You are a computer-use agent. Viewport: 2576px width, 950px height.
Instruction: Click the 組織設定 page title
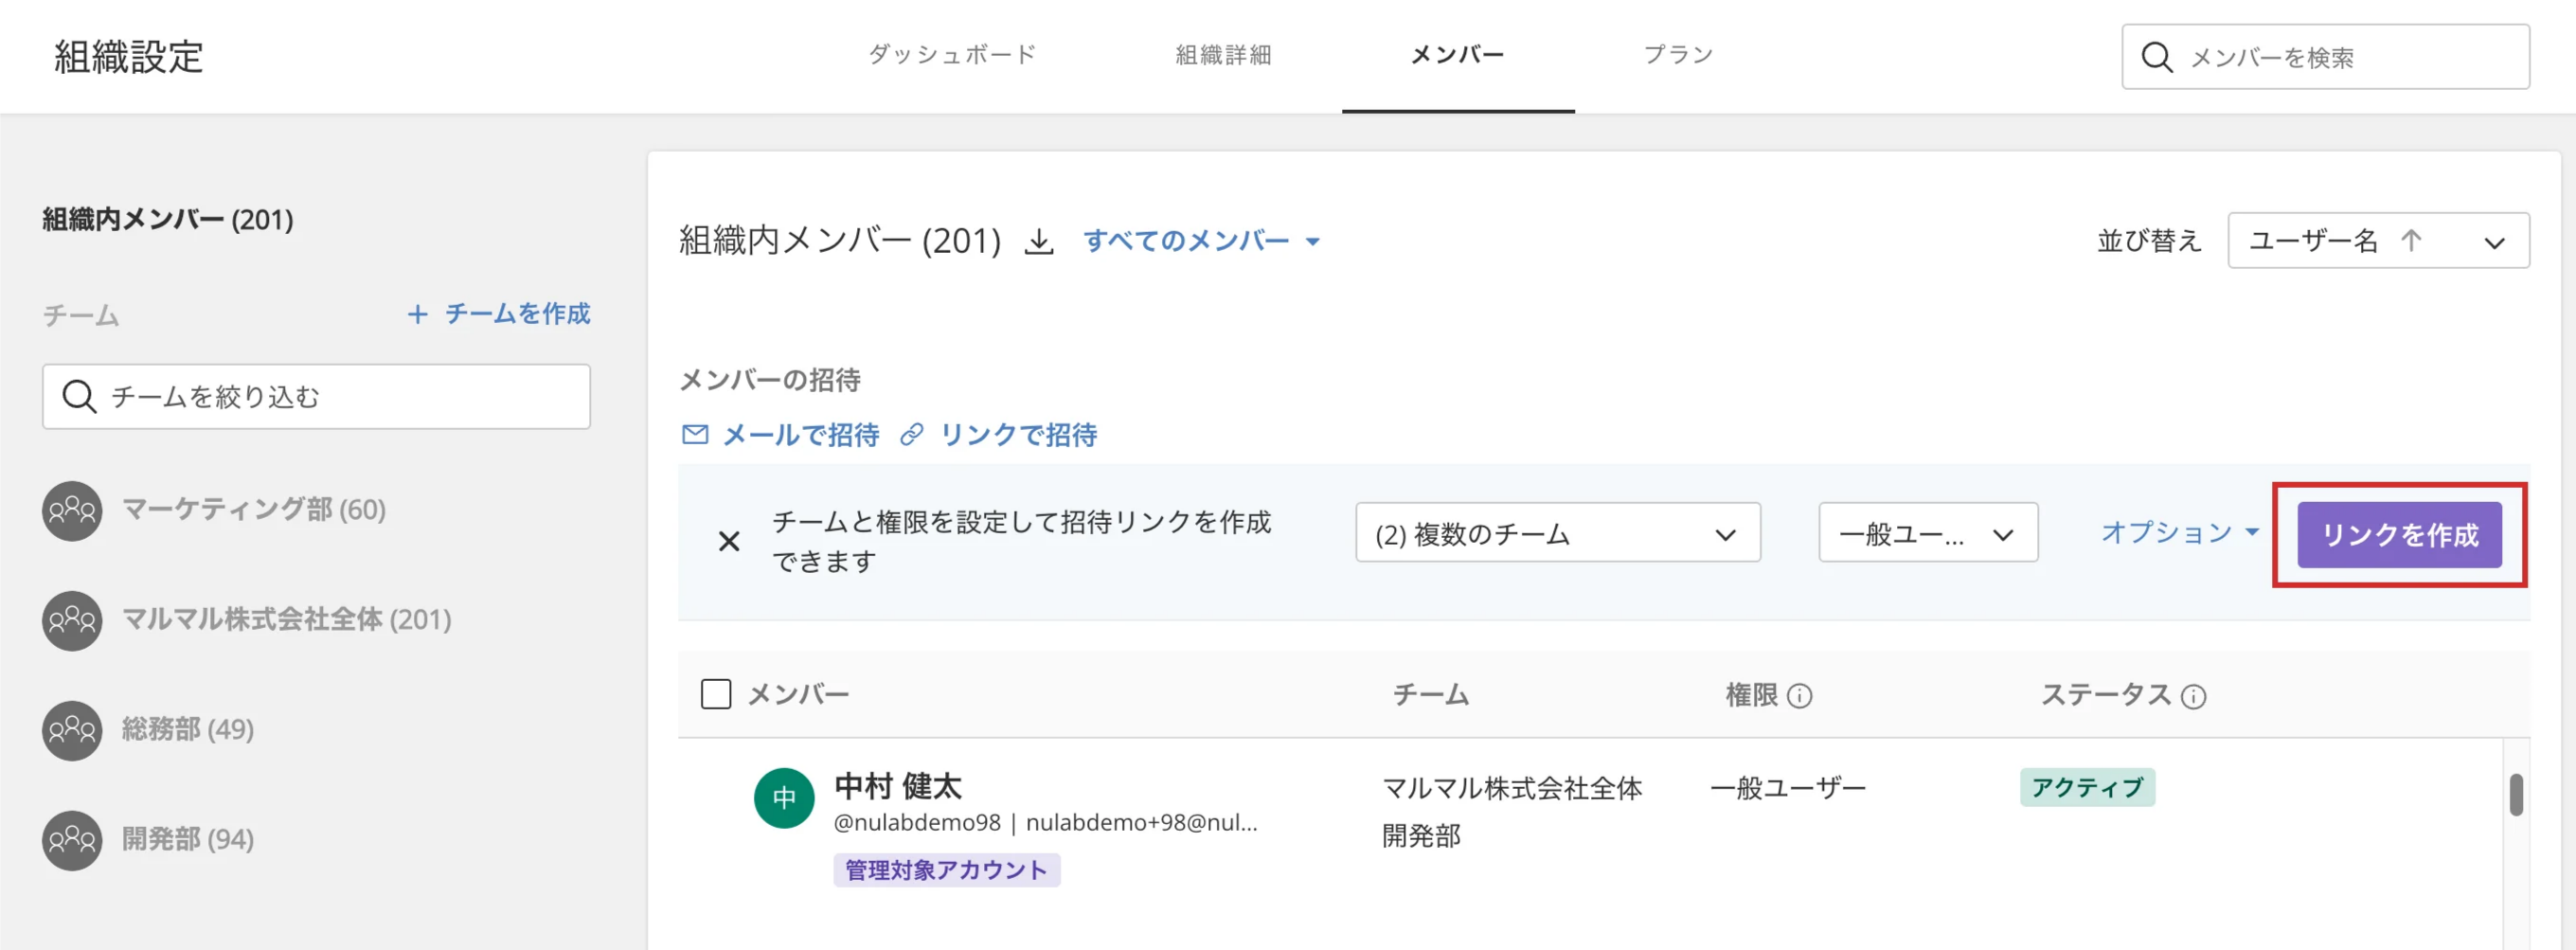click(x=129, y=56)
